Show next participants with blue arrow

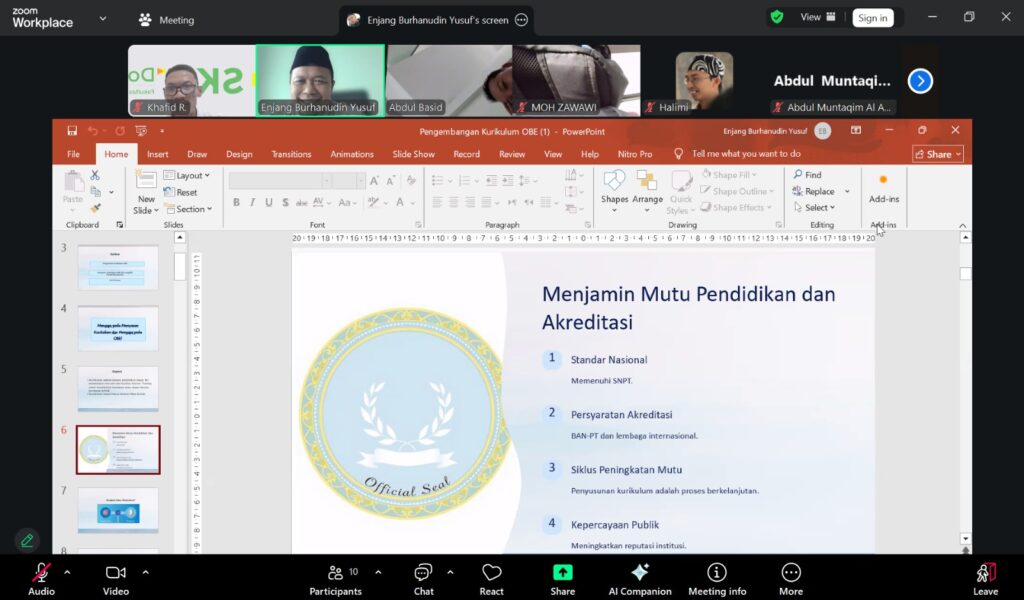tap(920, 81)
